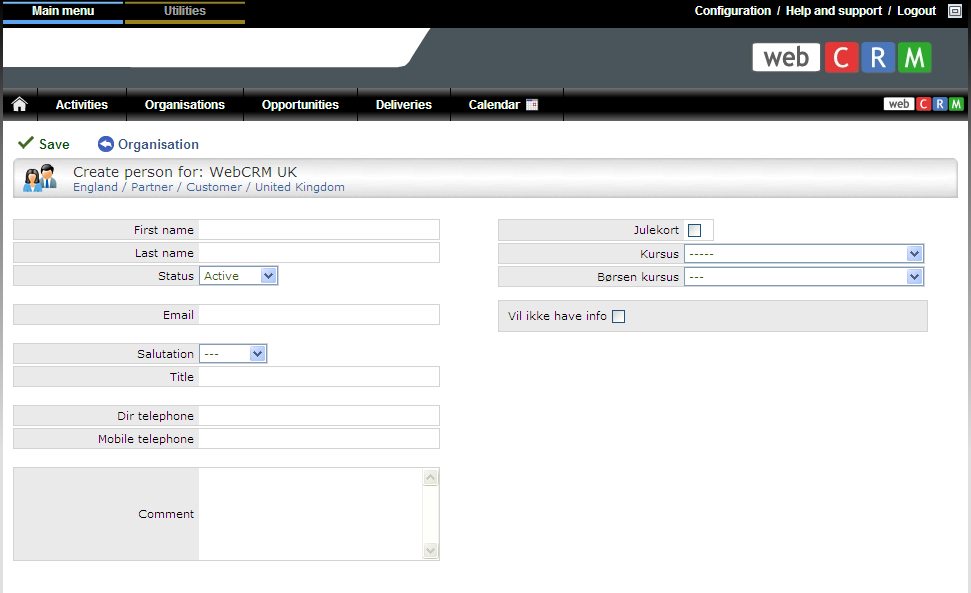Click the green Save checkmark icon

tap(25, 143)
